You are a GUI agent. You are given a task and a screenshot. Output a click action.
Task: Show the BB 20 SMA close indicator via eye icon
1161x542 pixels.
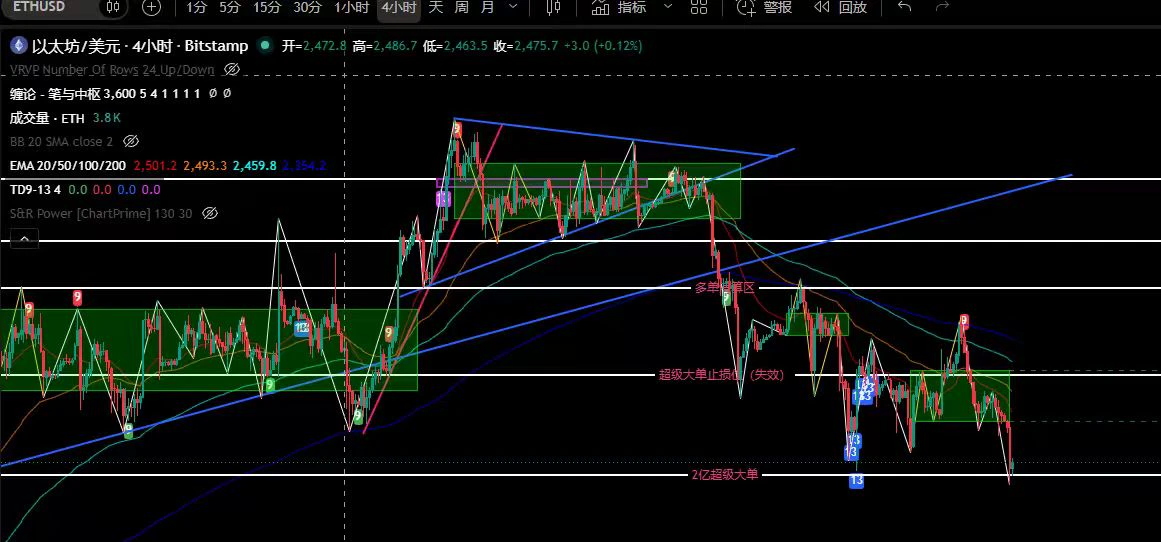click(x=131, y=141)
